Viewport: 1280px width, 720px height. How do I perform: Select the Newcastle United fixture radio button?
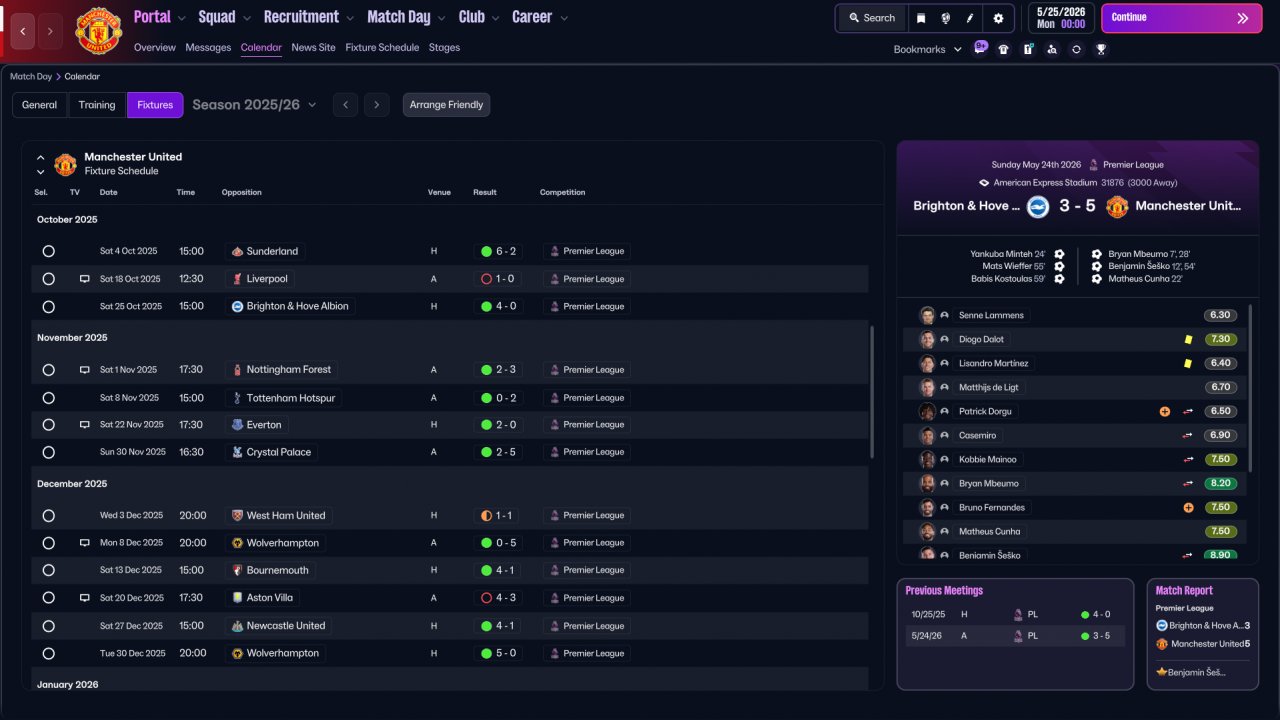48,626
